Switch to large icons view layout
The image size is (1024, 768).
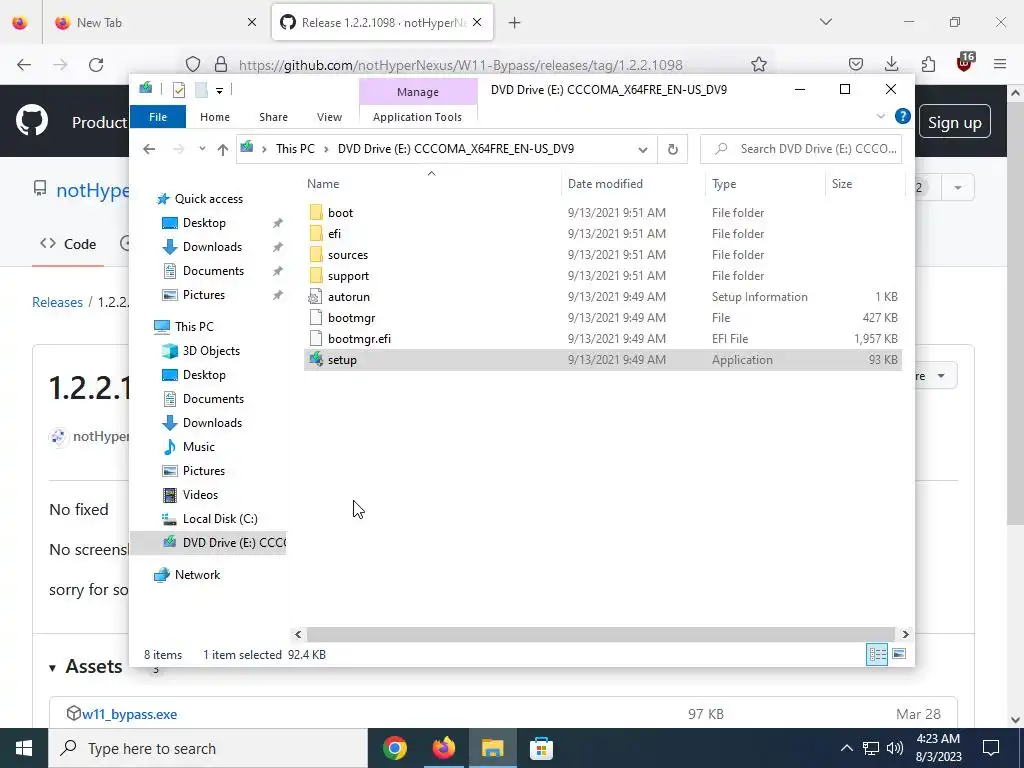pyautogui.click(x=899, y=654)
